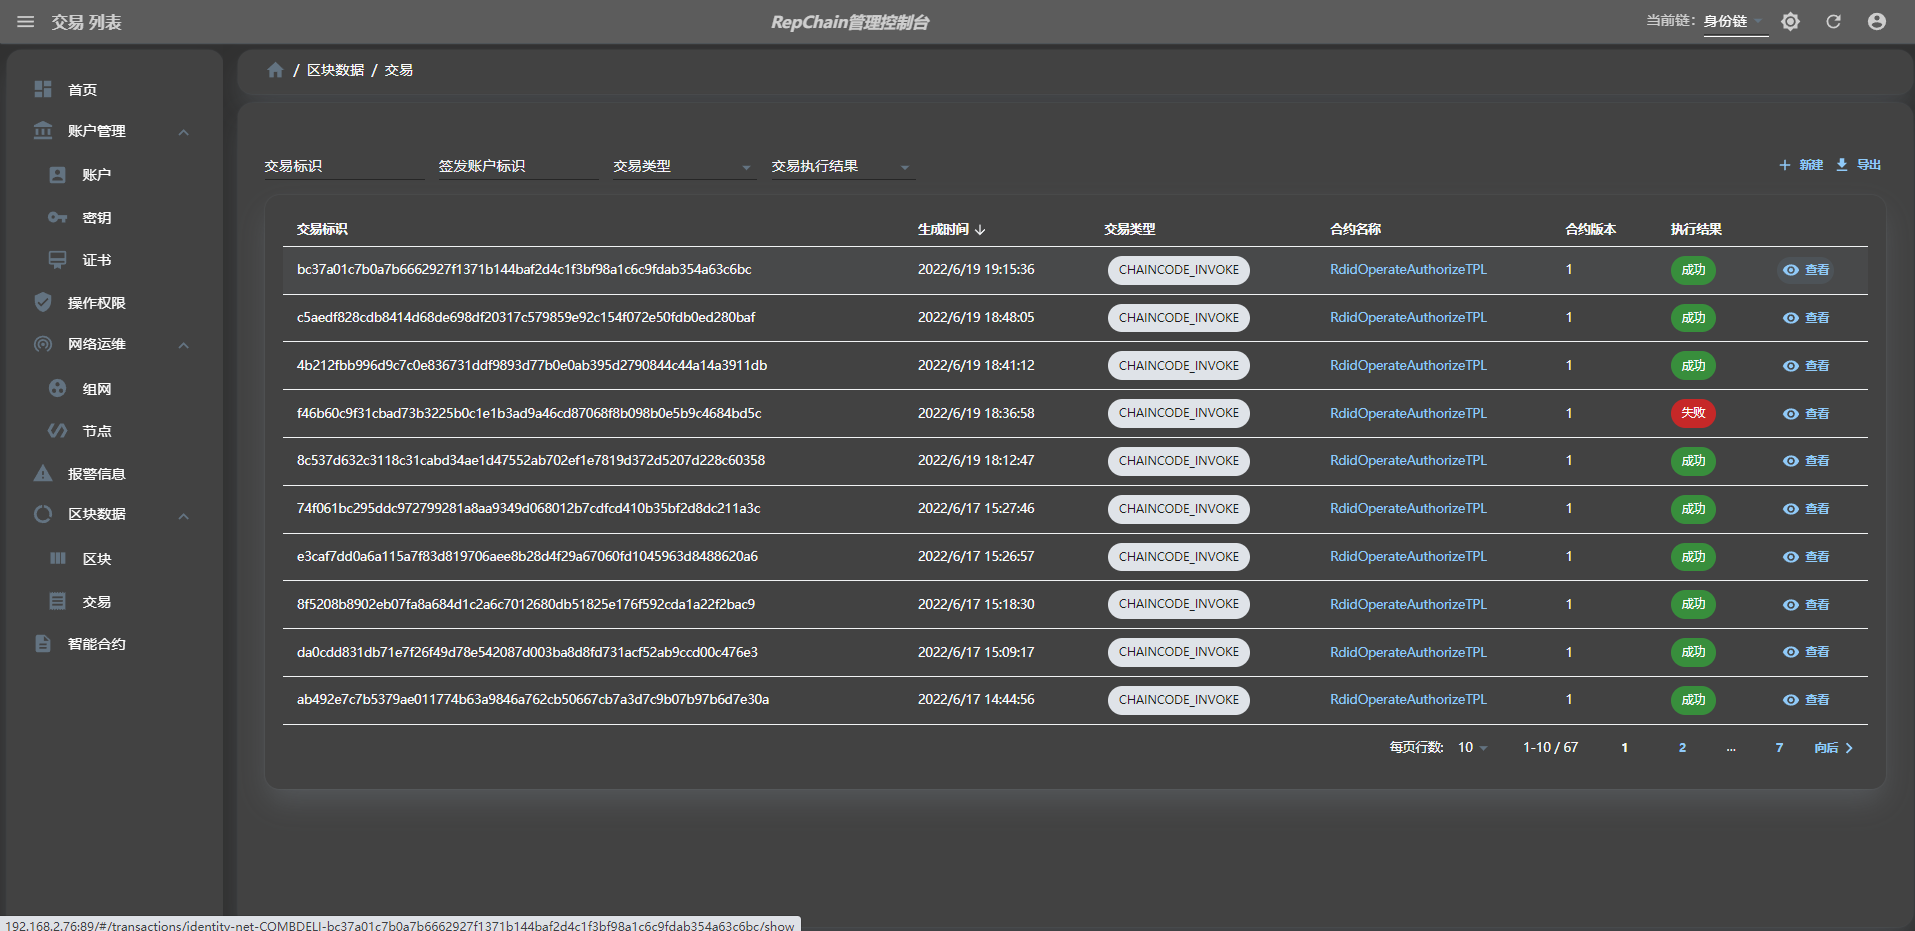Click eye icon for failed transaction f46b60c9

1791,414
